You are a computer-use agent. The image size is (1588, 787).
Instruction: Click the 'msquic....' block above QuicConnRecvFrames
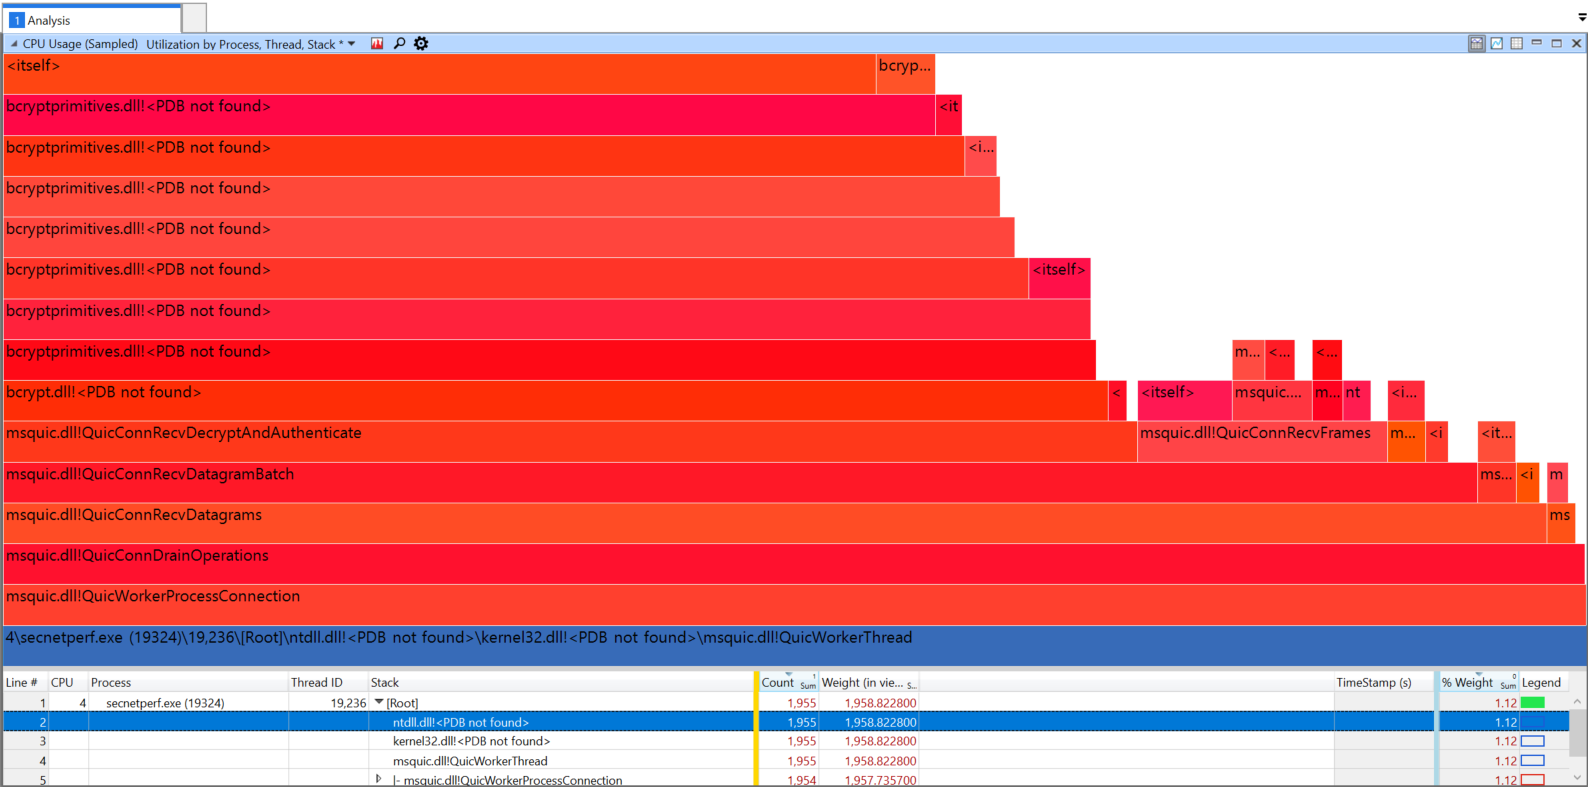tap(1272, 400)
